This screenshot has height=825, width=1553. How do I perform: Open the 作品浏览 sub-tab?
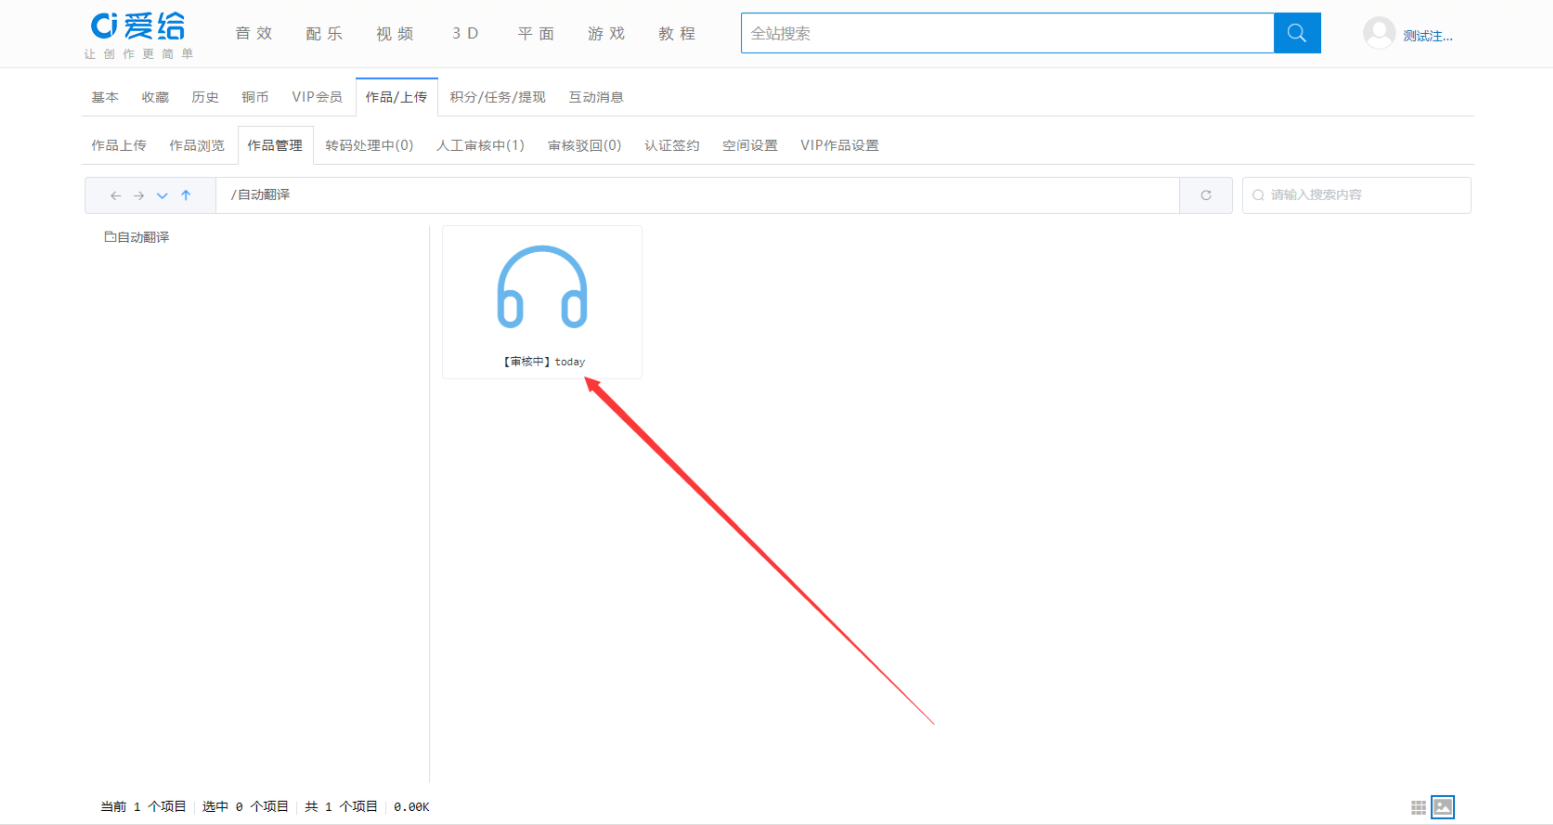pyautogui.click(x=197, y=145)
